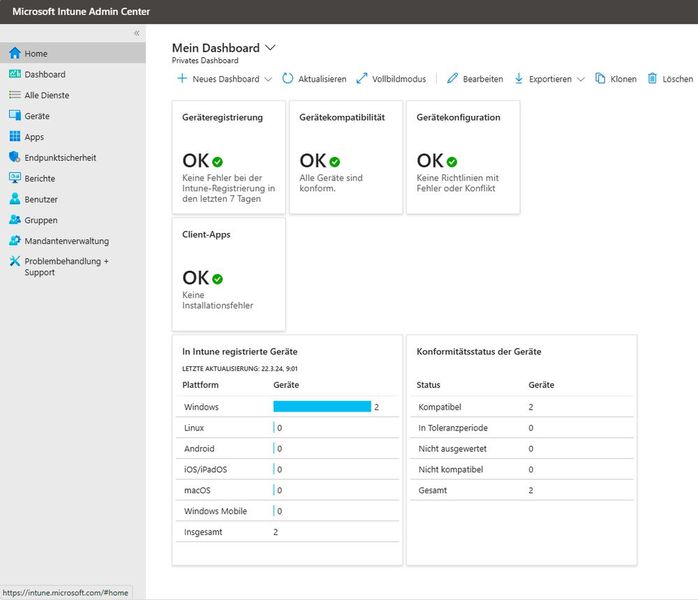Viewport: 698px width, 600px height.
Task: Click the Vollbildmodus button label
Action: 399,79
